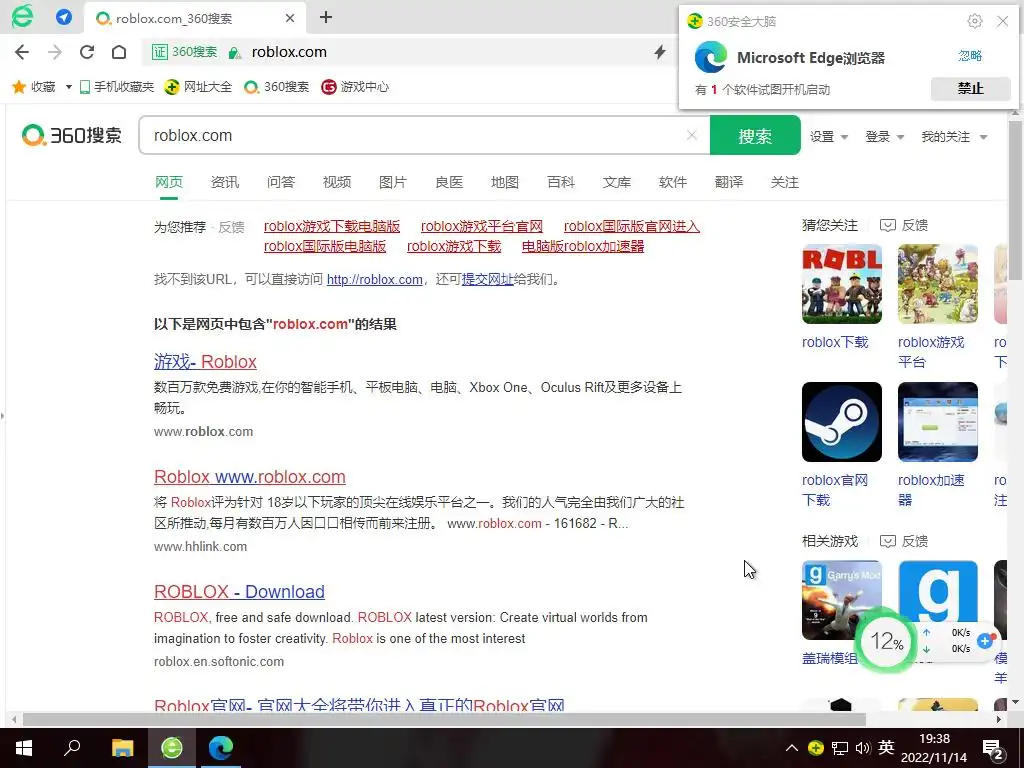Click the http://roblox.com direct link
Viewport: 1024px width, 768px height.
375,280
